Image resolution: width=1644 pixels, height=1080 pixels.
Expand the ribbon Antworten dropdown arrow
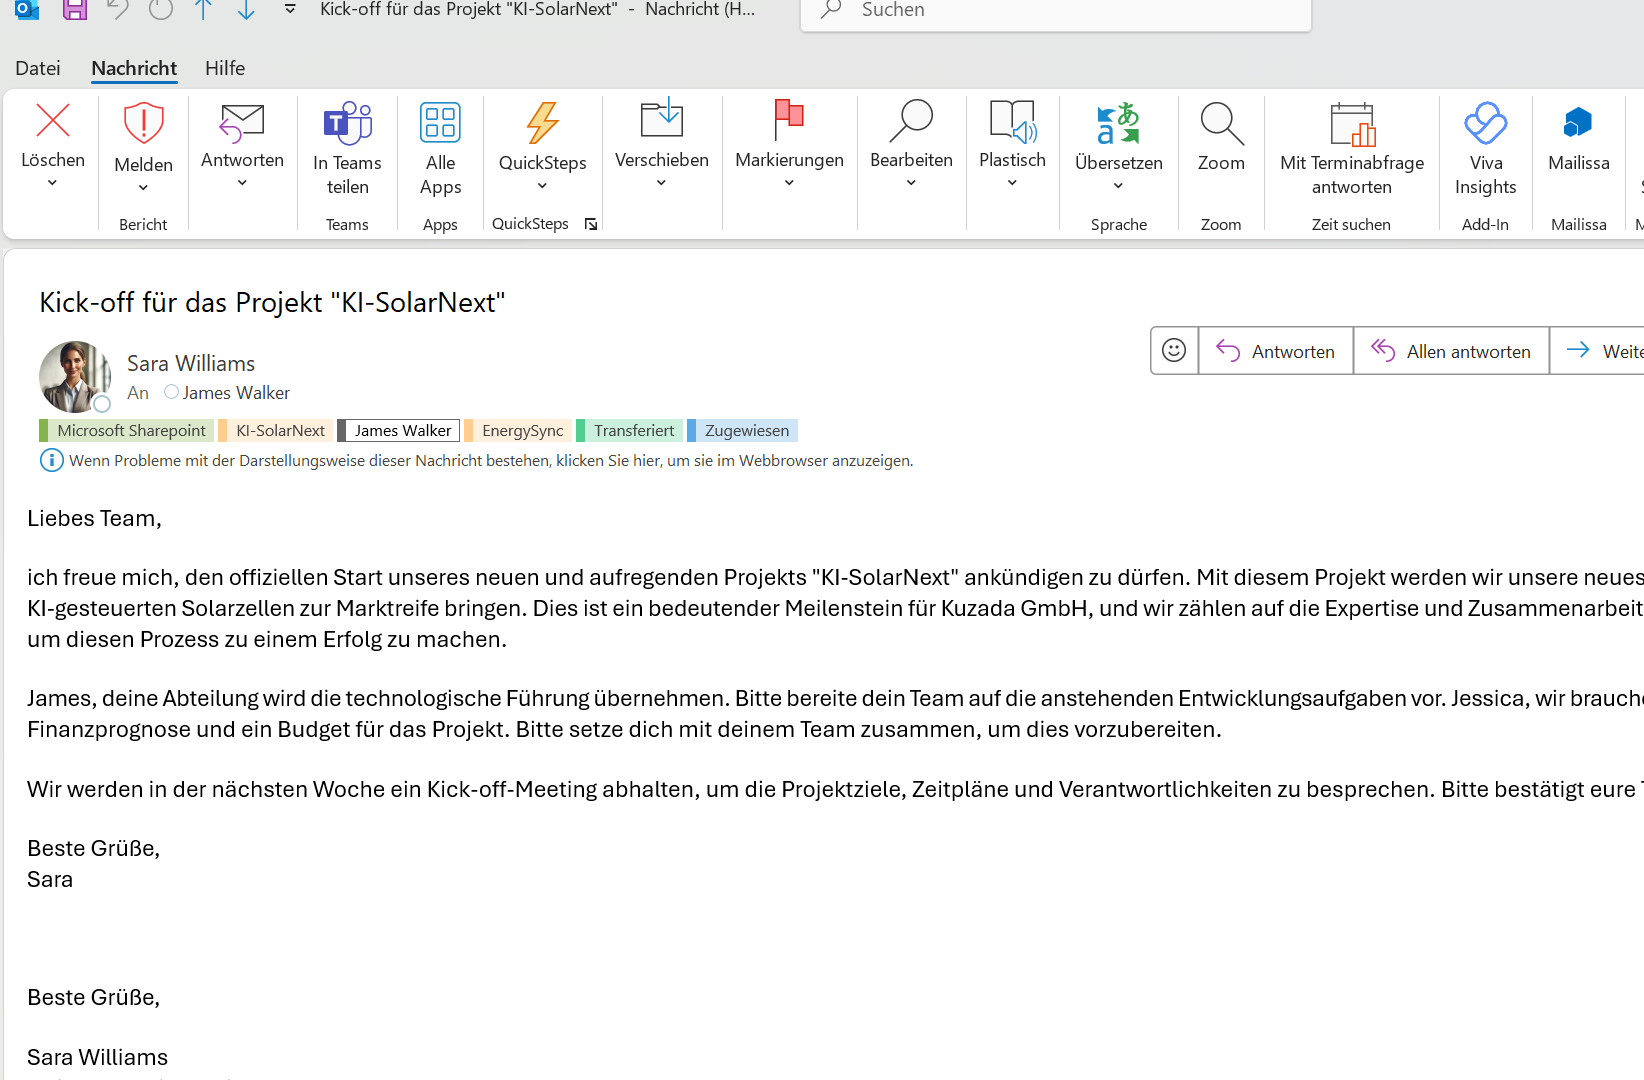pos(242,182)
